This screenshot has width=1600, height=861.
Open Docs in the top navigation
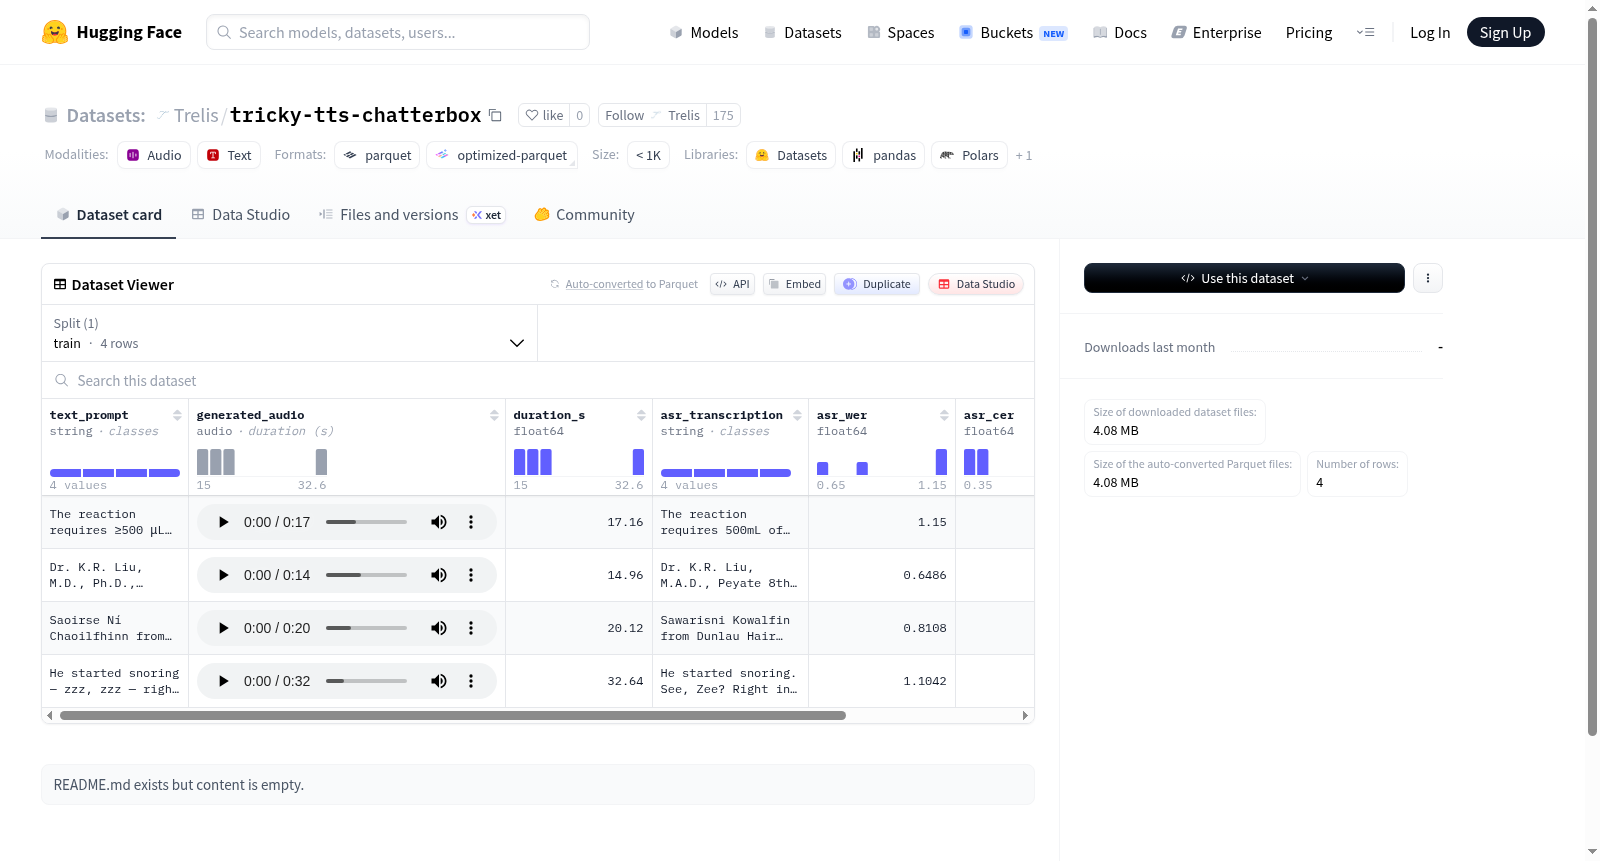(x=1120, y=32)
